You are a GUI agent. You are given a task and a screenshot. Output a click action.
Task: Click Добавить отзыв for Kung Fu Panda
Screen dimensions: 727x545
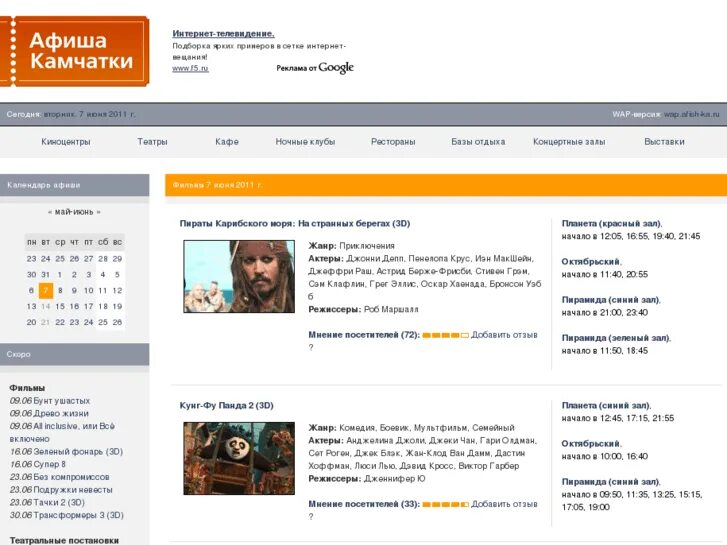(x=504, y=504)
